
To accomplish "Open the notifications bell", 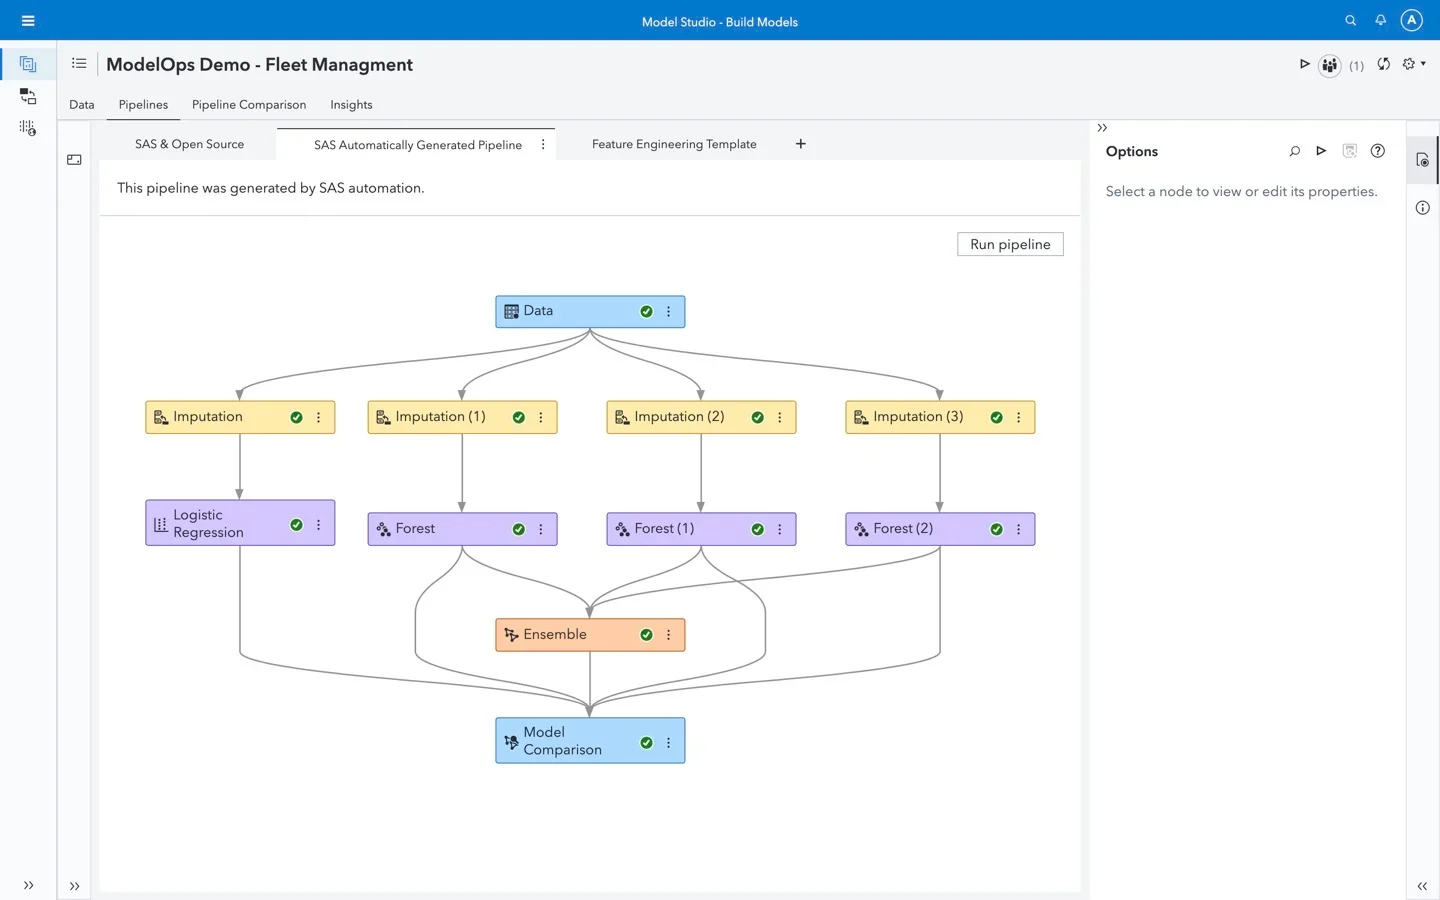I will [x=1380, y=21].
